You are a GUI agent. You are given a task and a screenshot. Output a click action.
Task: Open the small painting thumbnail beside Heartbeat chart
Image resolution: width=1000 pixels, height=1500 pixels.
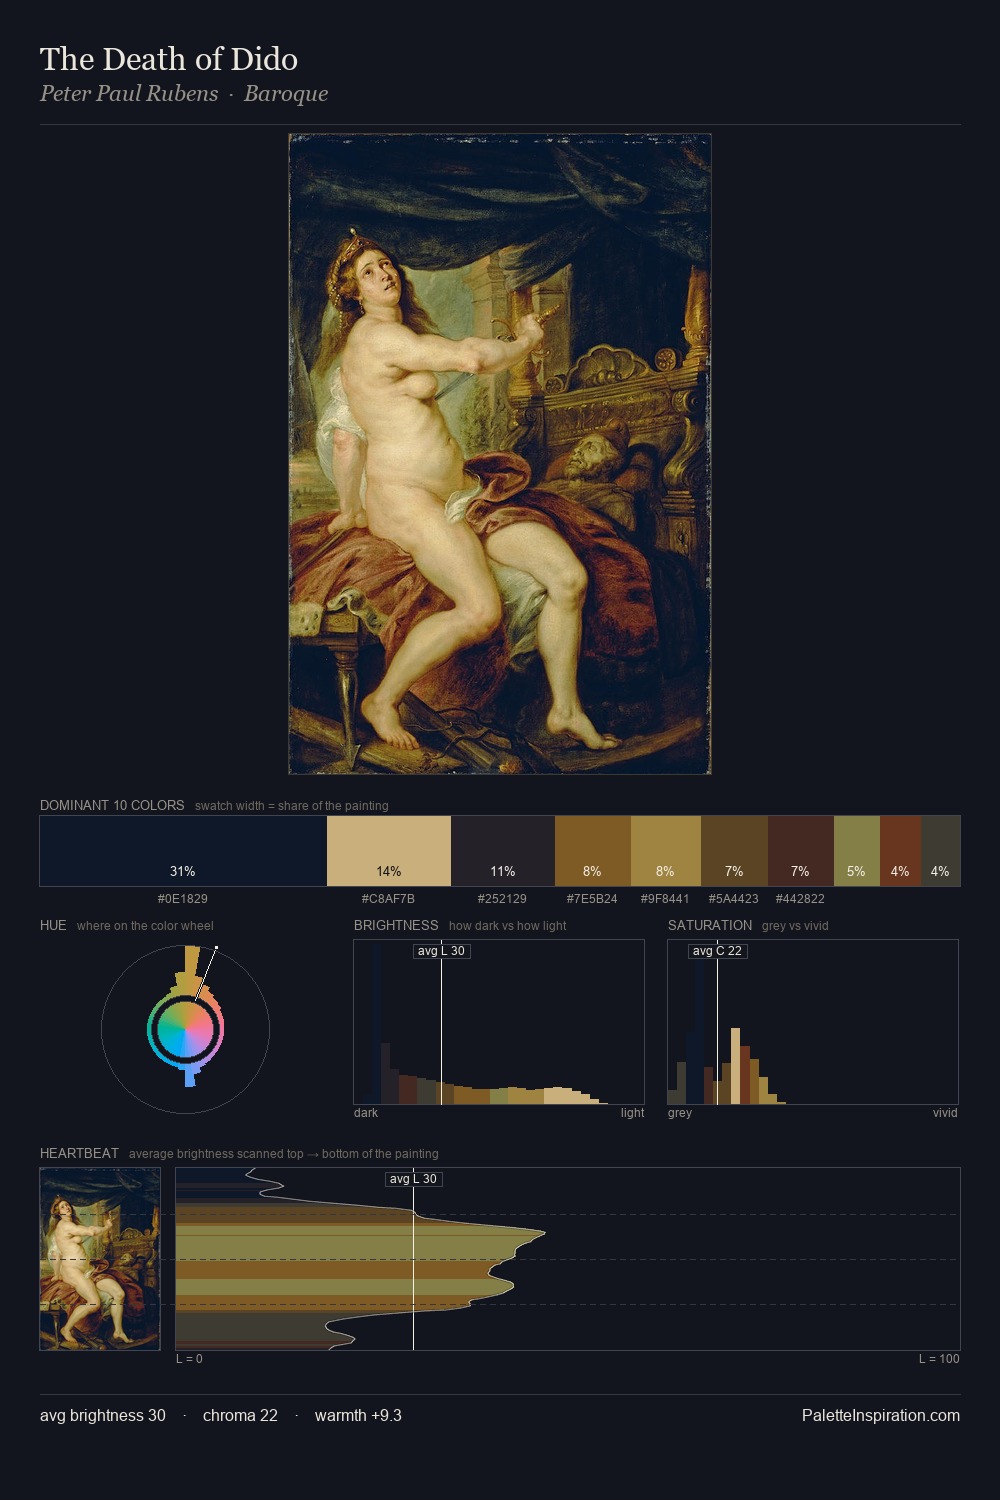tap(100, 1259)
